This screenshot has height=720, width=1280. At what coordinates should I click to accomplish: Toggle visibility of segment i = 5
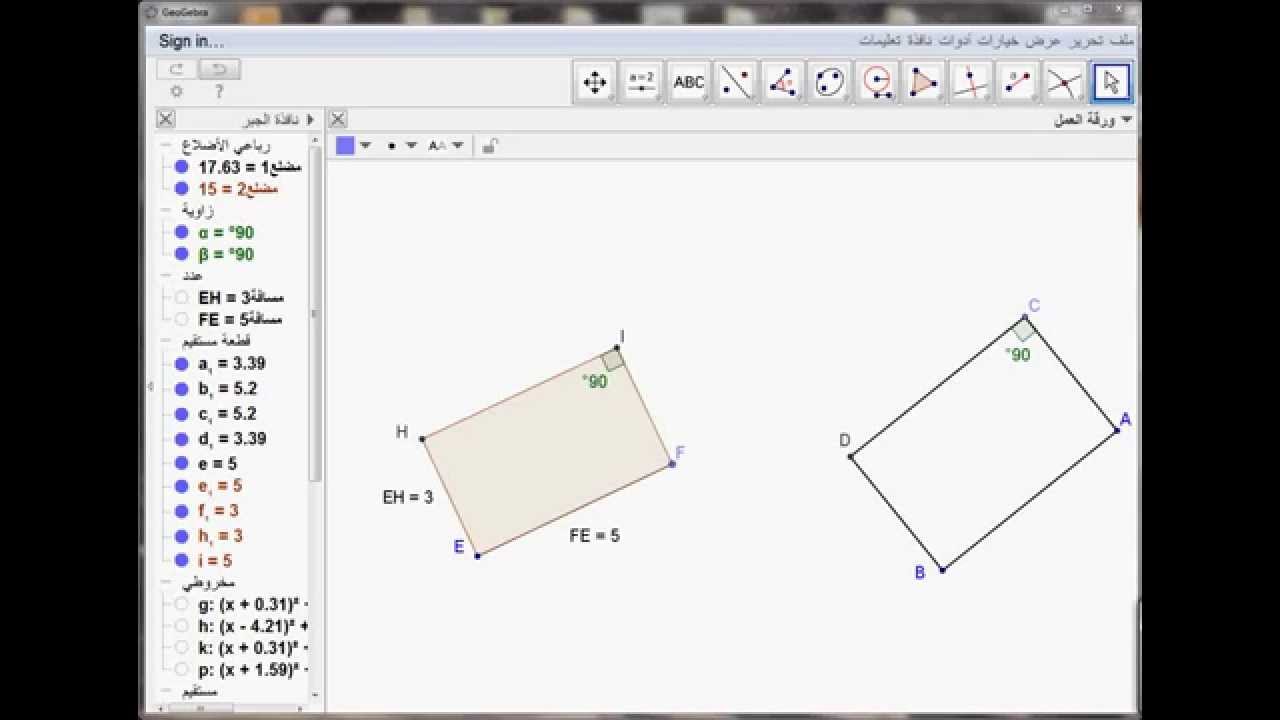(181, 561)
